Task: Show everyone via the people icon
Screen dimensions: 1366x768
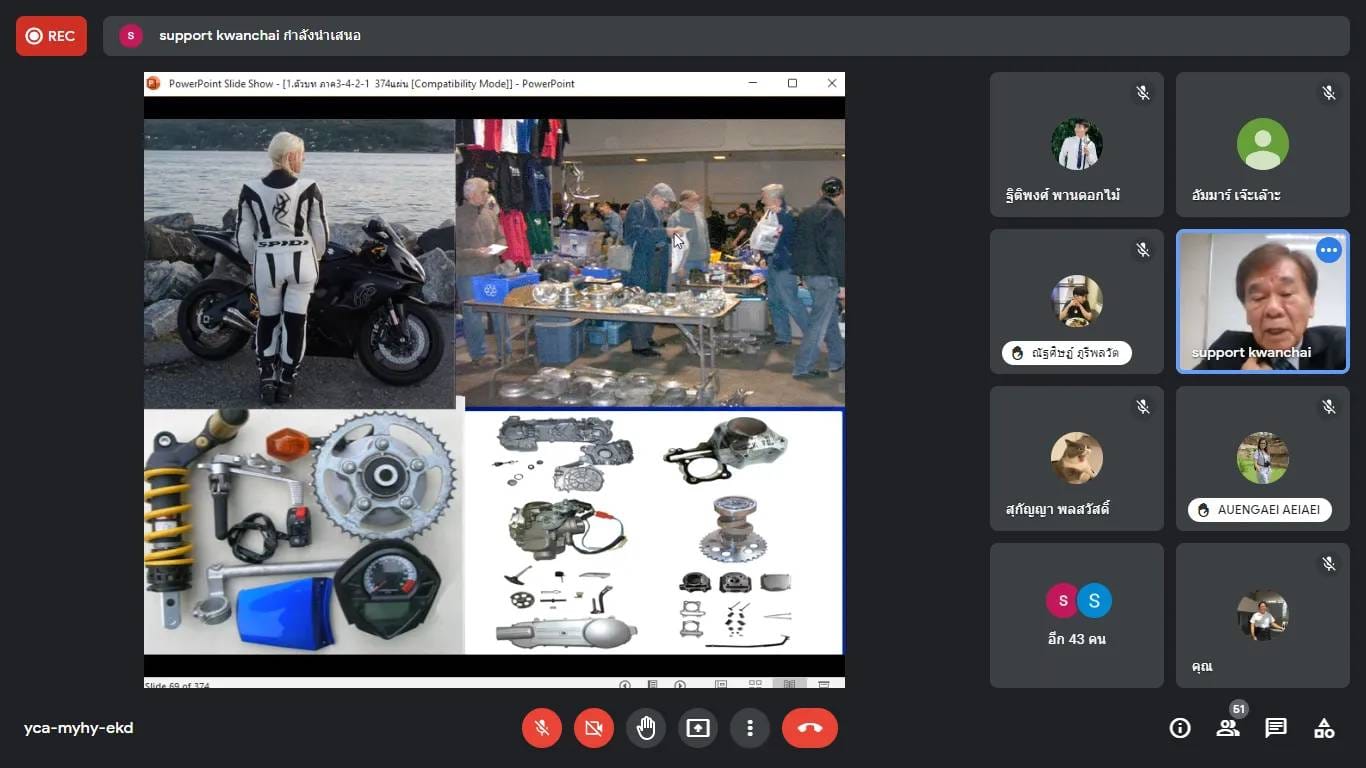Action: coord(1228,728)
